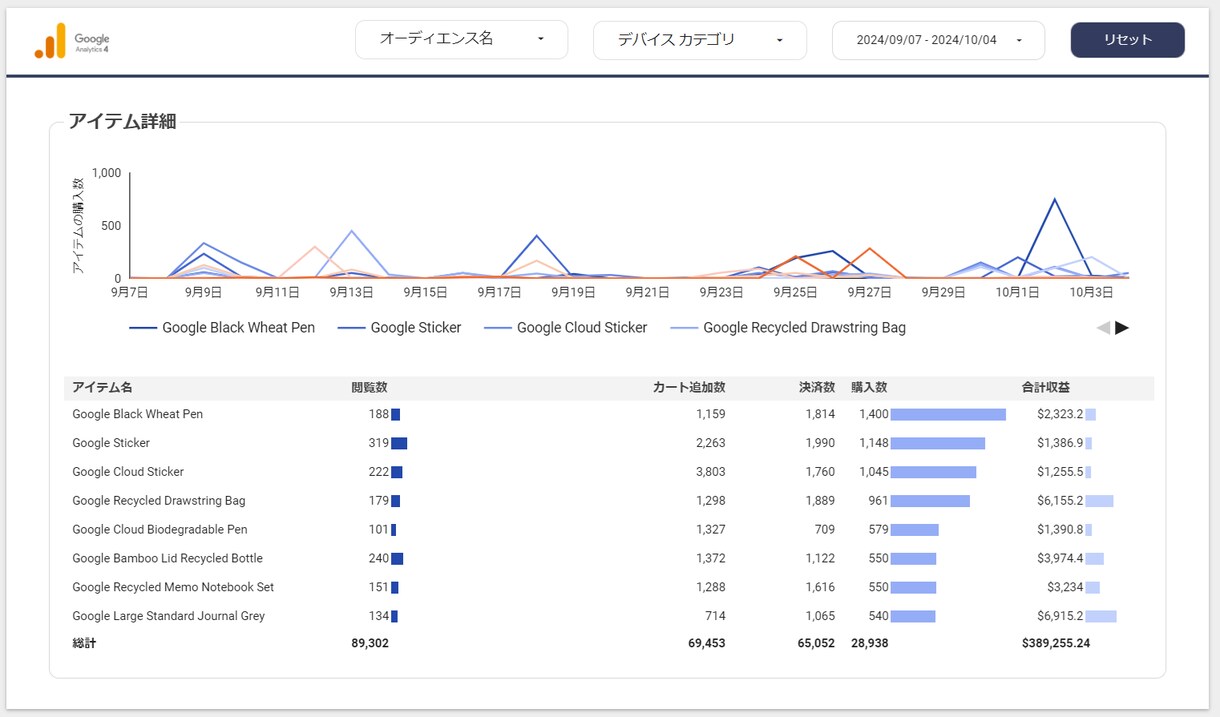
Task: Select the Google Black Wheat Pen table row name
Action: 137,414
